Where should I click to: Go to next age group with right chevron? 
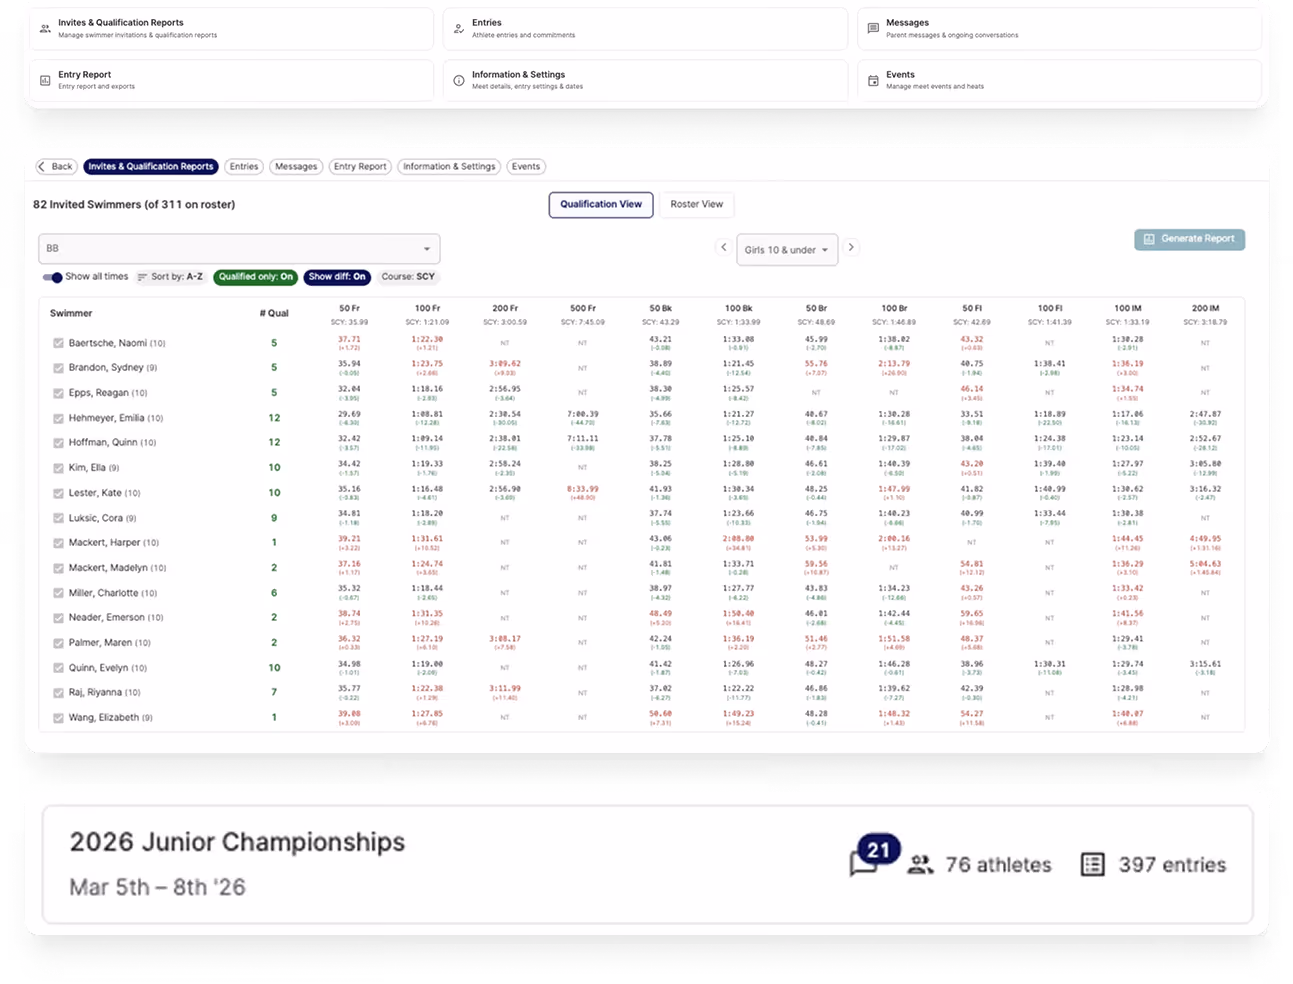pyautogui.click(x=851, y=247)
